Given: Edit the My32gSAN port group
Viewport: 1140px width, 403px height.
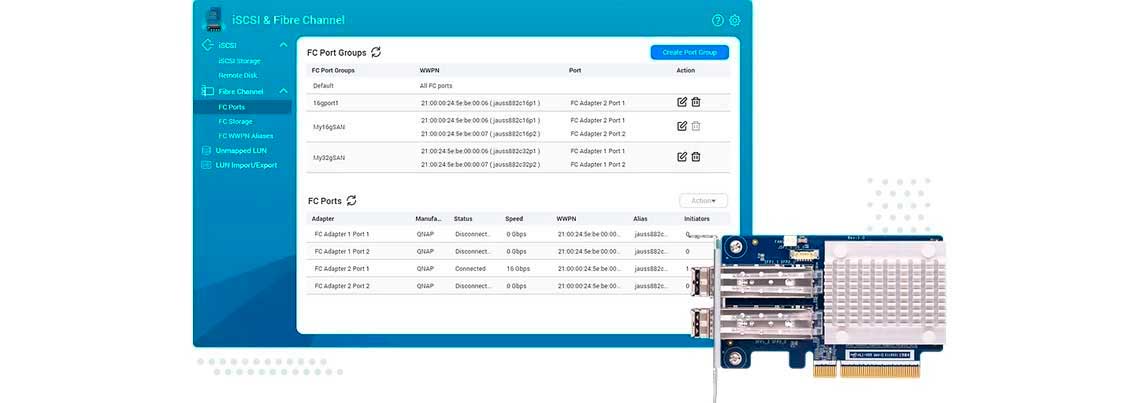Looking at the screenshot, I should click(682, 157).
